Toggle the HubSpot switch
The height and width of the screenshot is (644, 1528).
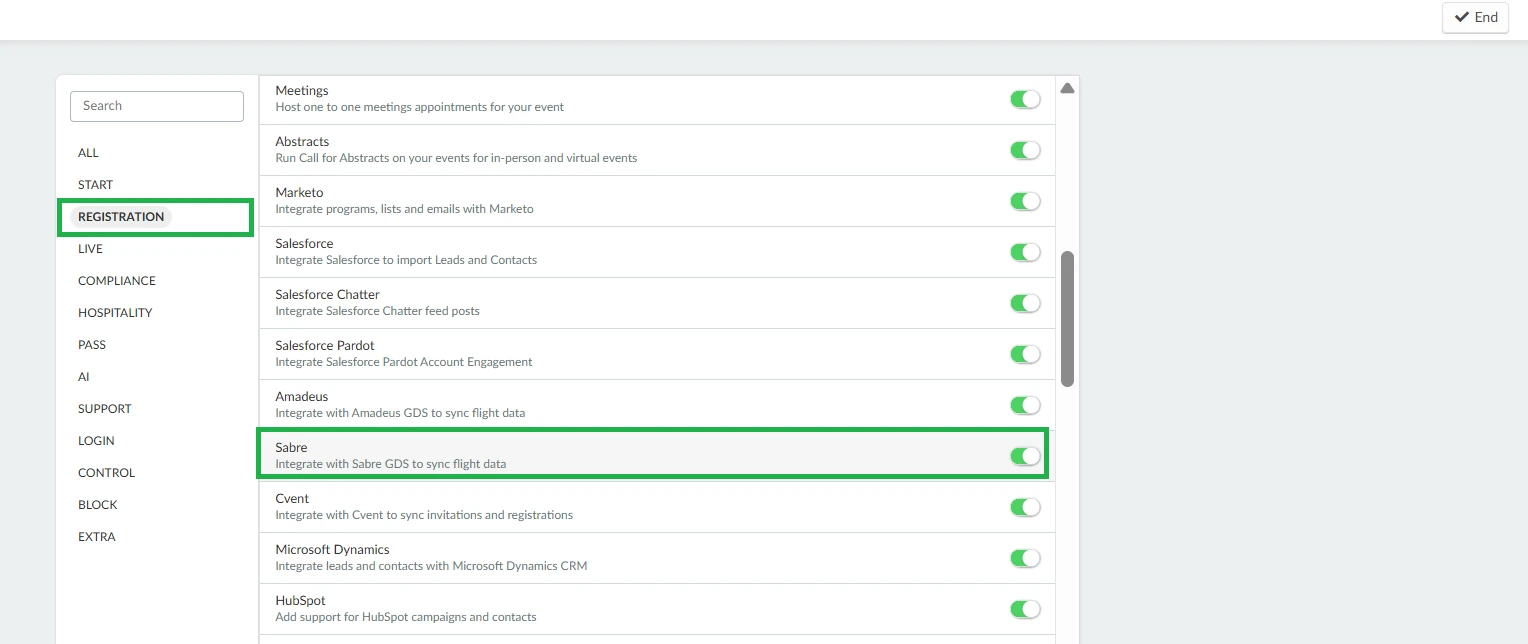coord(1025,609)
